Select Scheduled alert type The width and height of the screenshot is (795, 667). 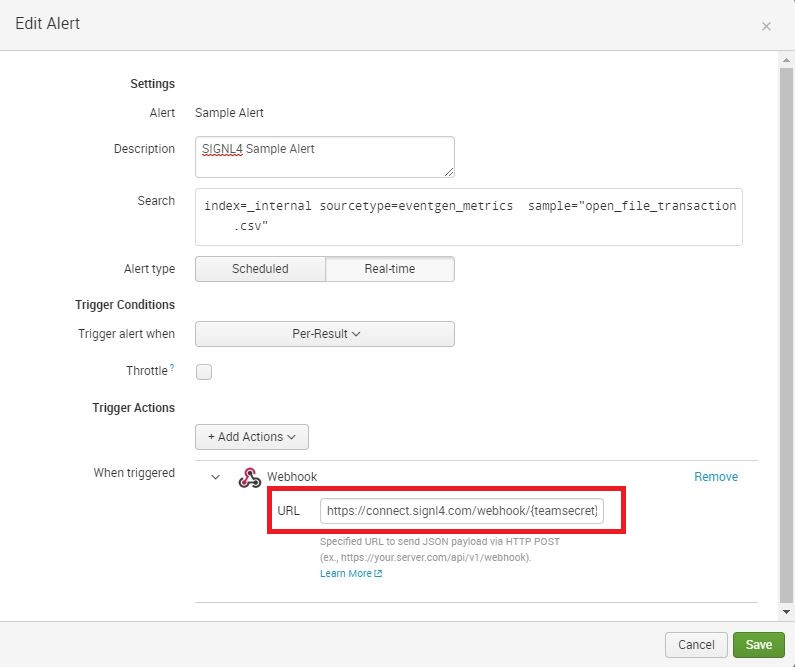260,269
